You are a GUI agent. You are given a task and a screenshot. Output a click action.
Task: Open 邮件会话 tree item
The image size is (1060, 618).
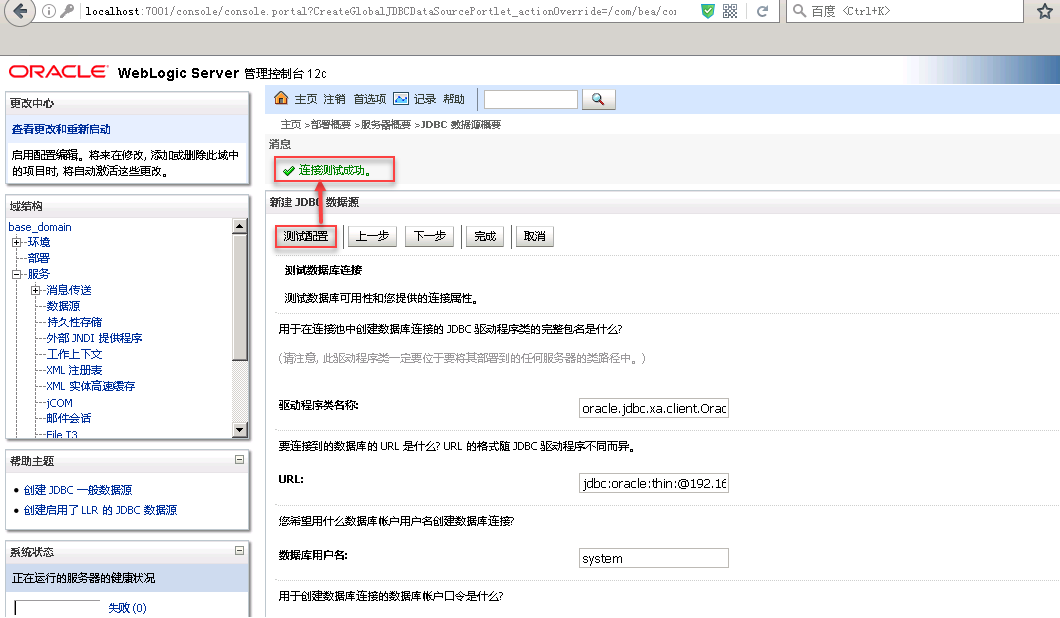pyautogui.click(x=68, y=419)
